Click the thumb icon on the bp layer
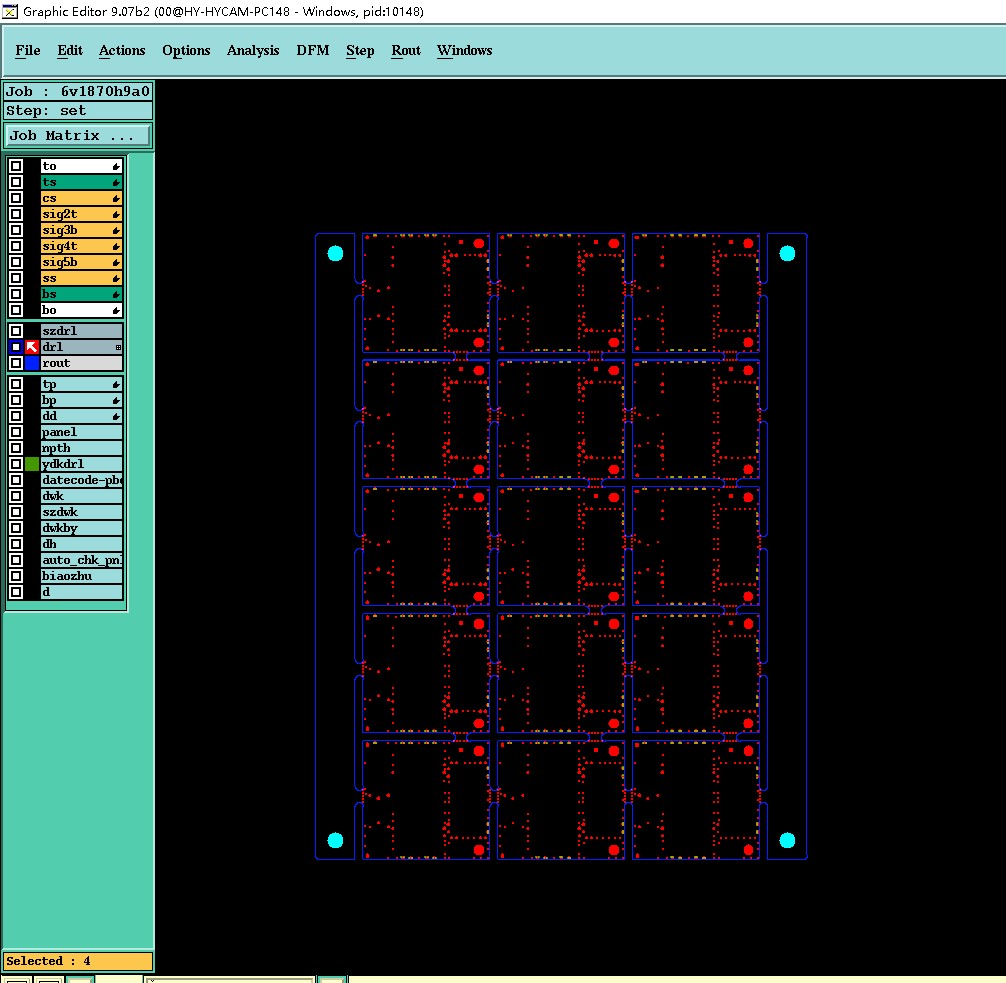 click(116, 400)
